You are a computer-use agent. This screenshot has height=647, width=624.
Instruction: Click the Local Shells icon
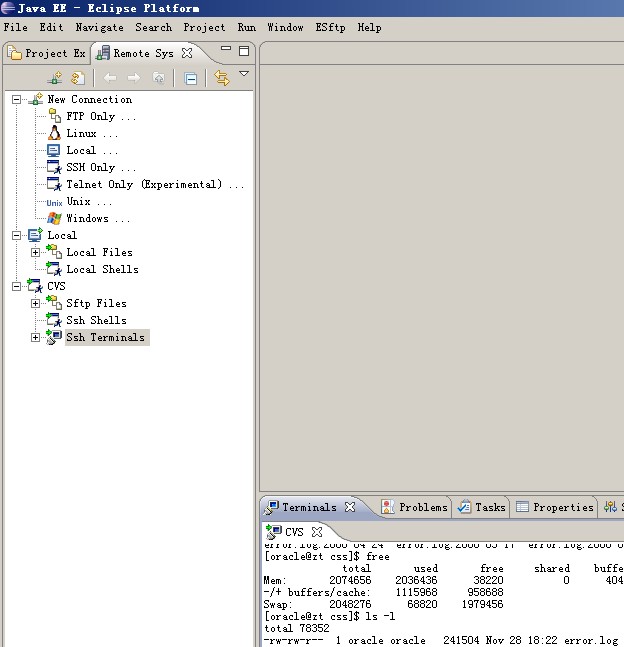pos(54,269)
